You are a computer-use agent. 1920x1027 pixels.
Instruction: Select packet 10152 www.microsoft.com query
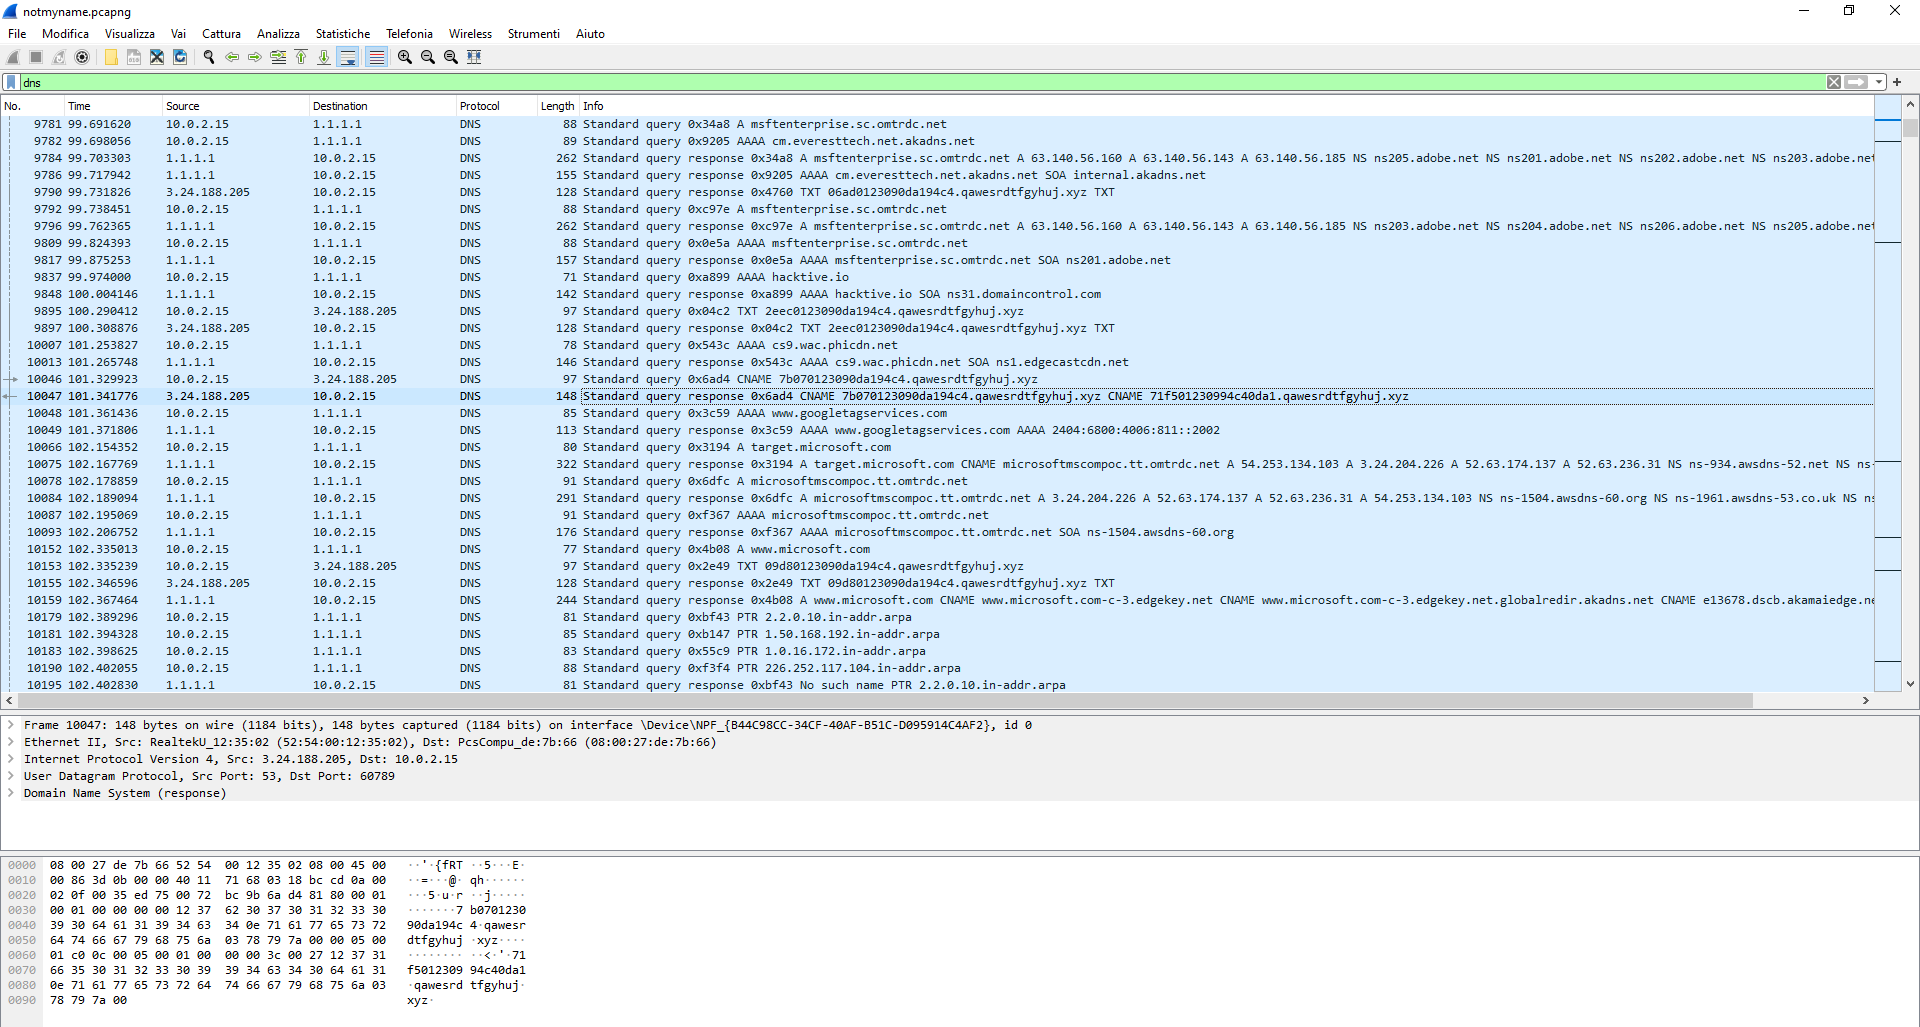click(937, 549)
